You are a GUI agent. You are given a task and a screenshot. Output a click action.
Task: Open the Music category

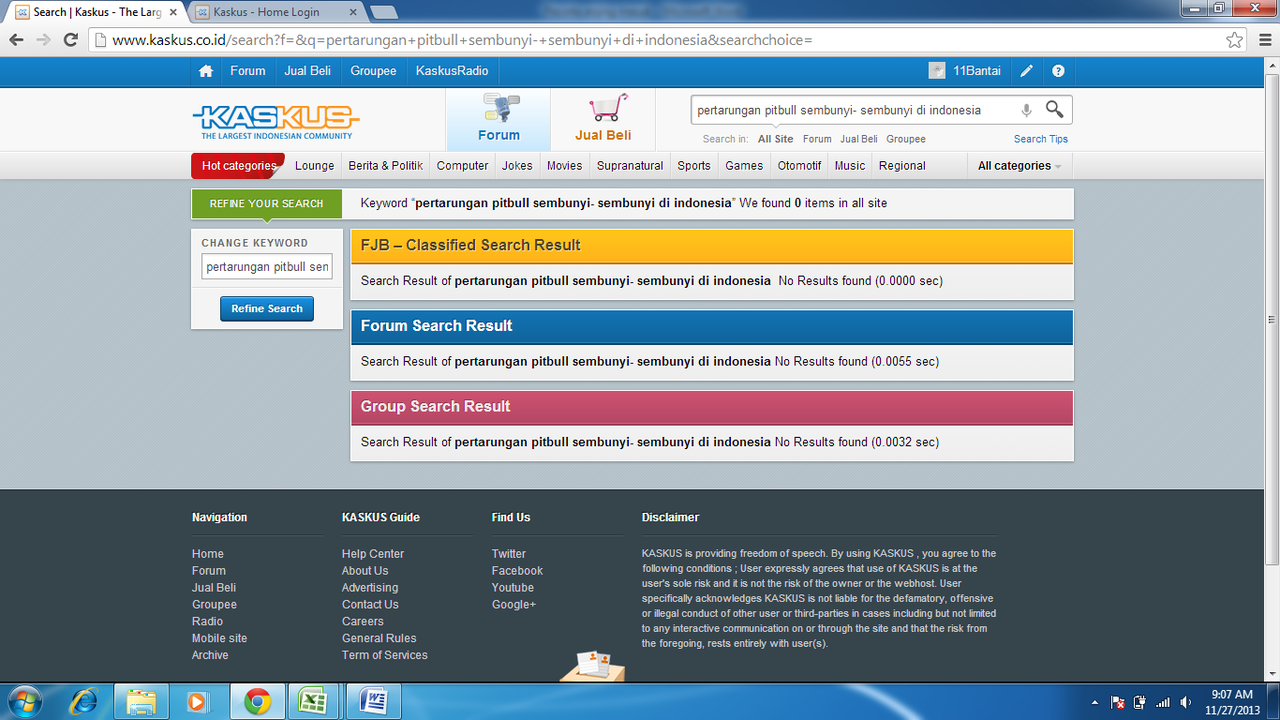(850, 166)
